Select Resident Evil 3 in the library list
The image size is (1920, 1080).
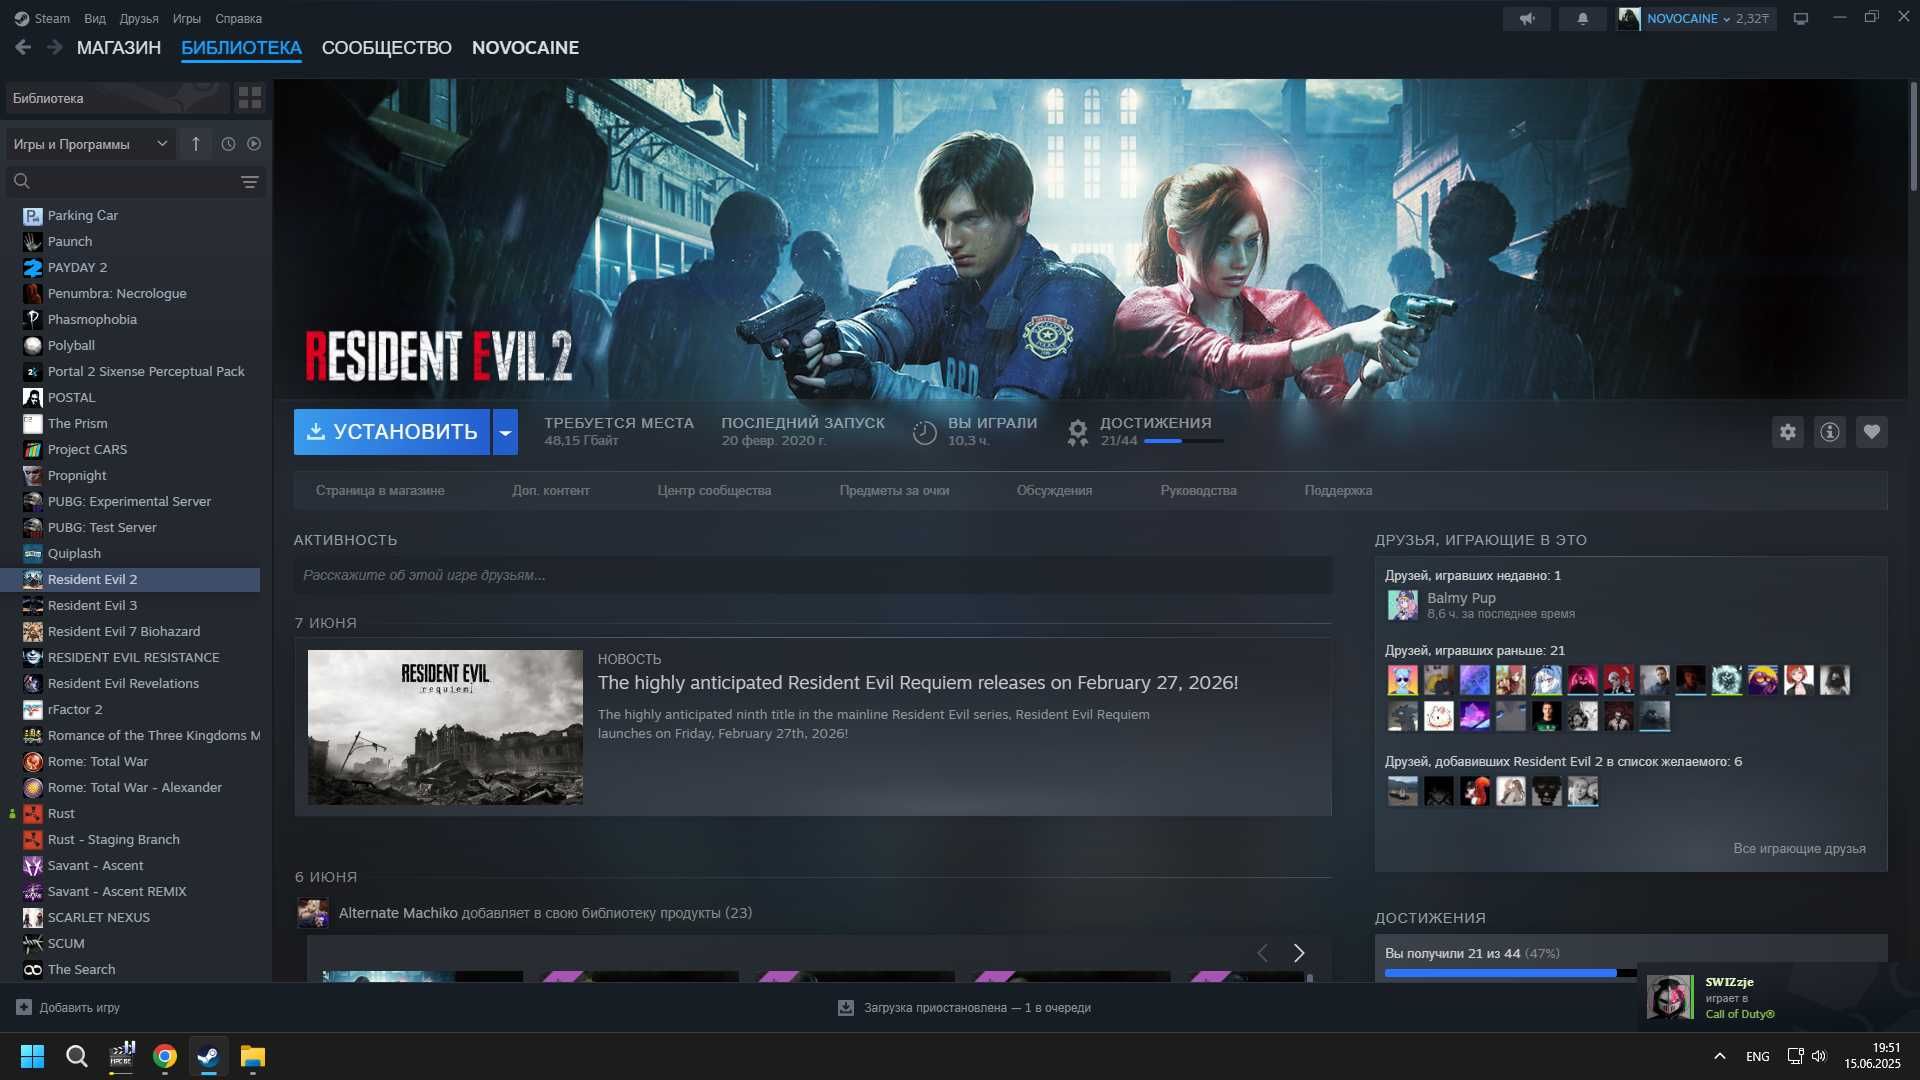[x=130, y=605]
